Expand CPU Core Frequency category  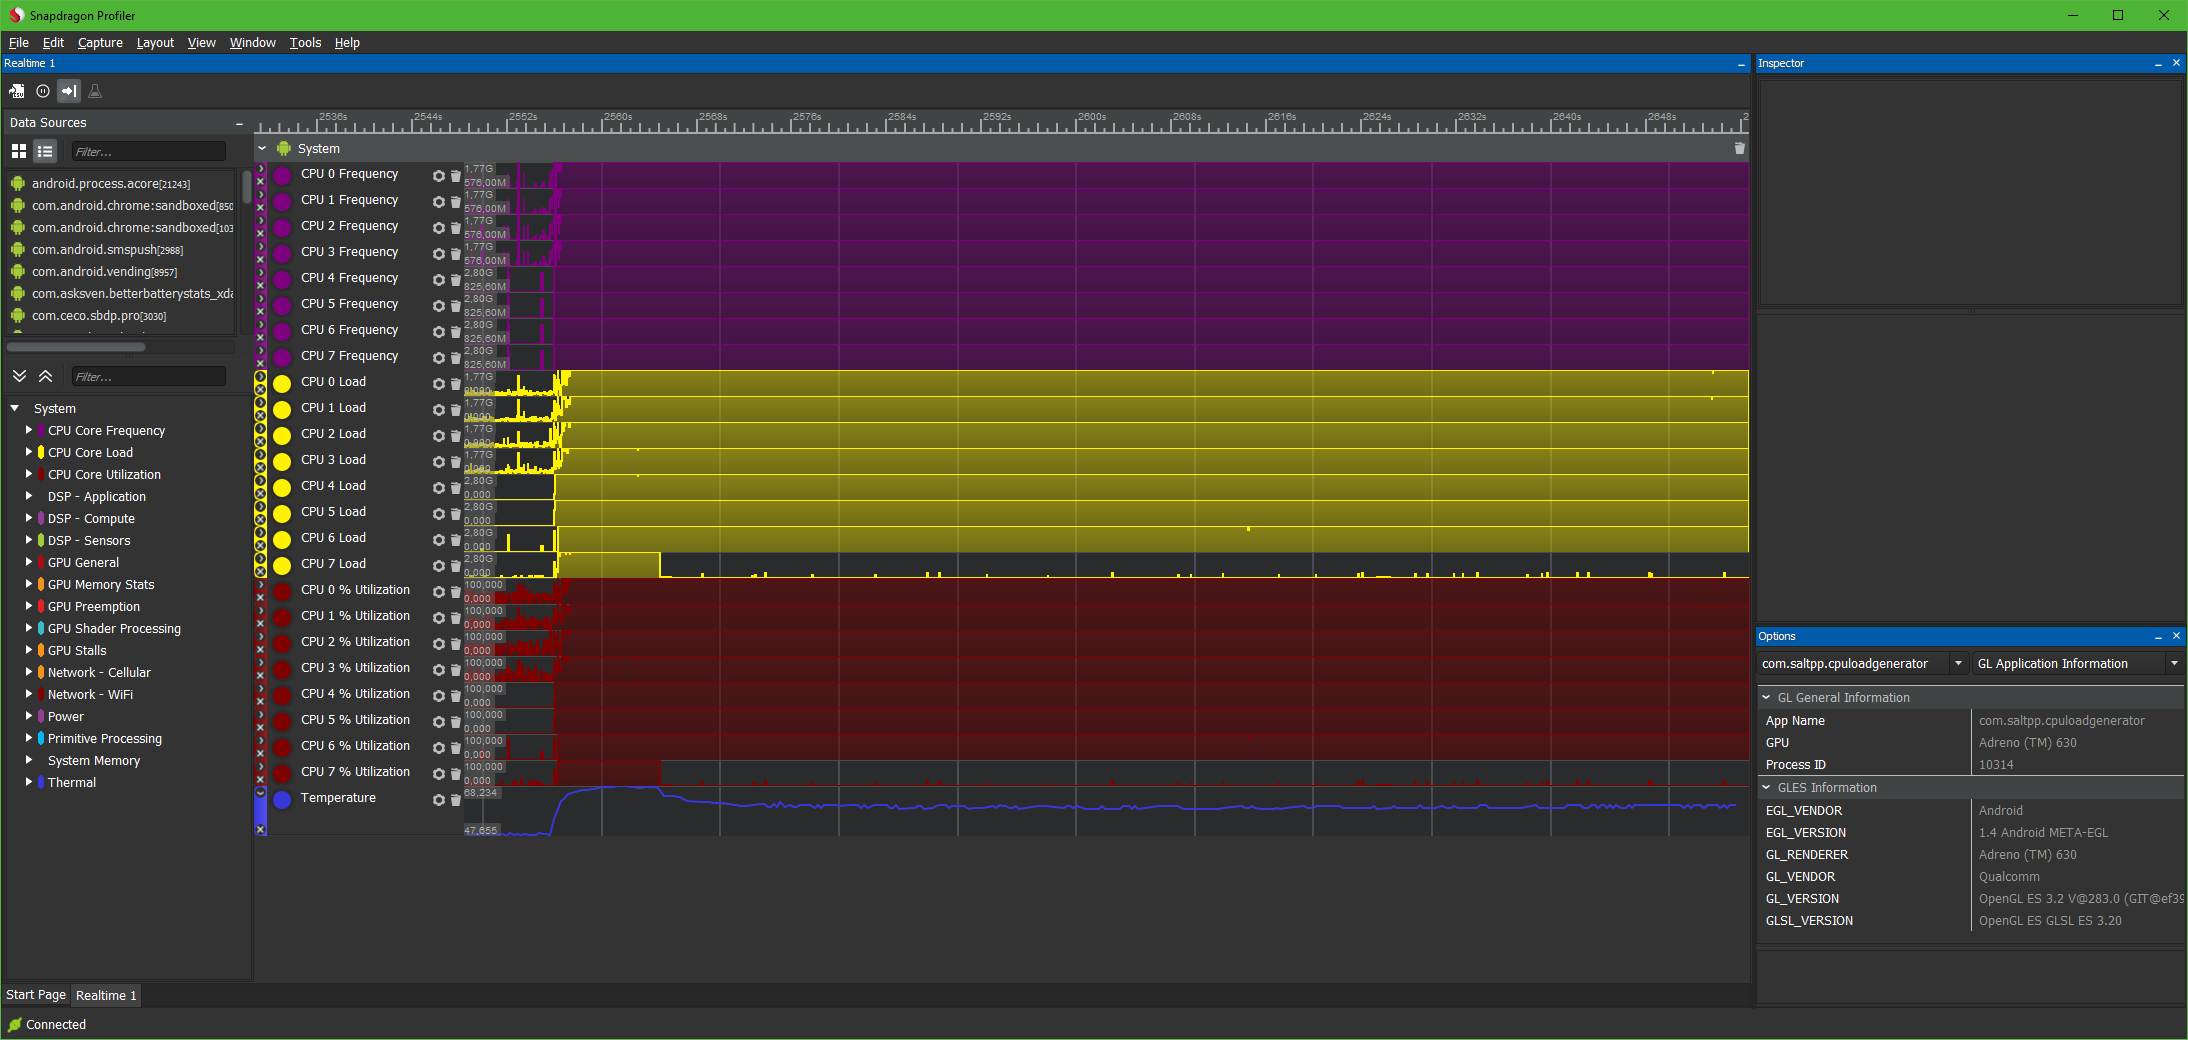pyautogui.click(x=29, y=430)
